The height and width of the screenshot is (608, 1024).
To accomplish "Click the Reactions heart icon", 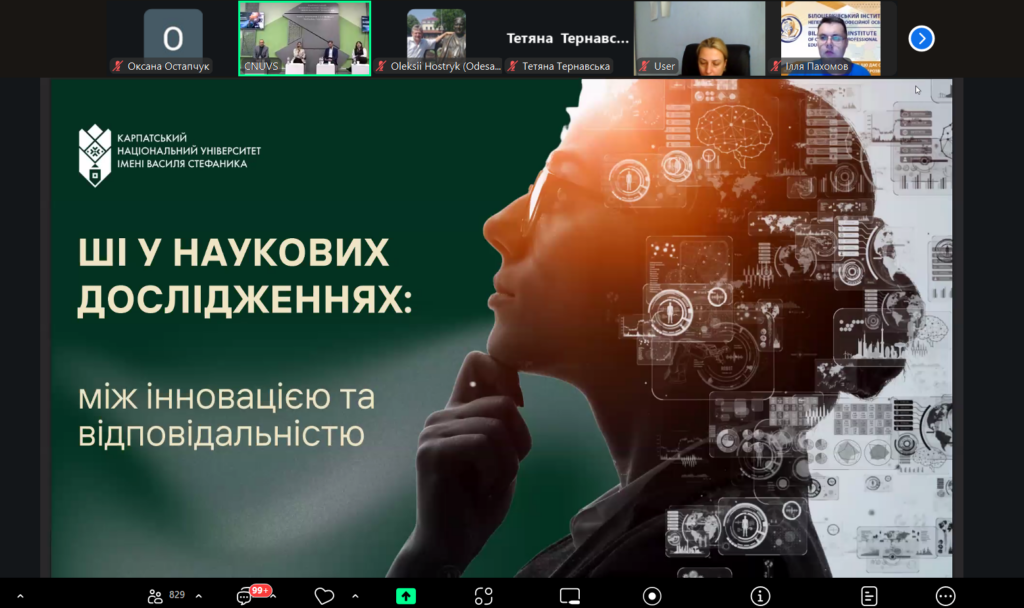I will pyautogui.click(x=324, y=596).
